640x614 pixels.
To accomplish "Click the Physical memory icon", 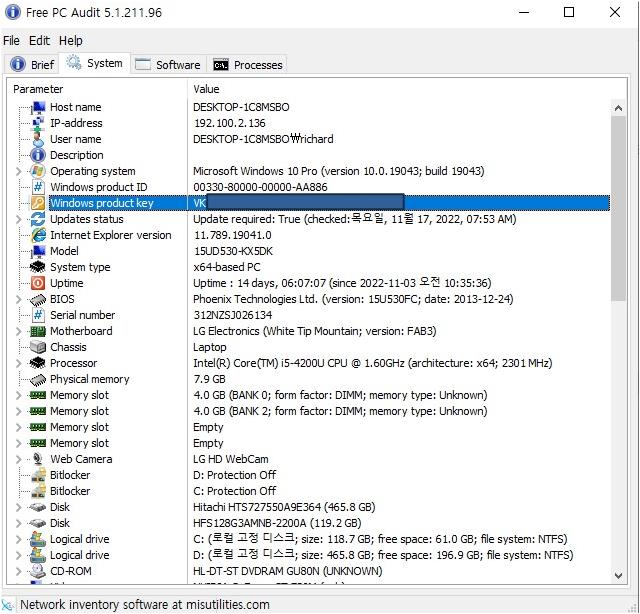I will coord(38,379).
